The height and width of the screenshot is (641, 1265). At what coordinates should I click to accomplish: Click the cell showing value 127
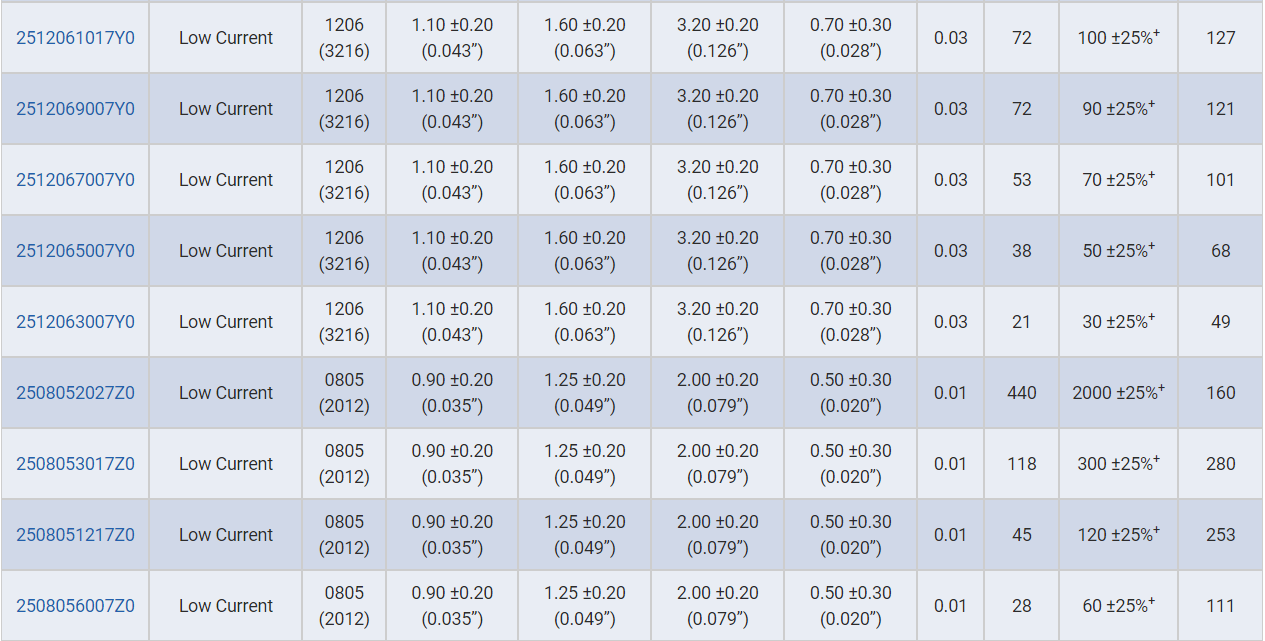(x=1220, y=38)
